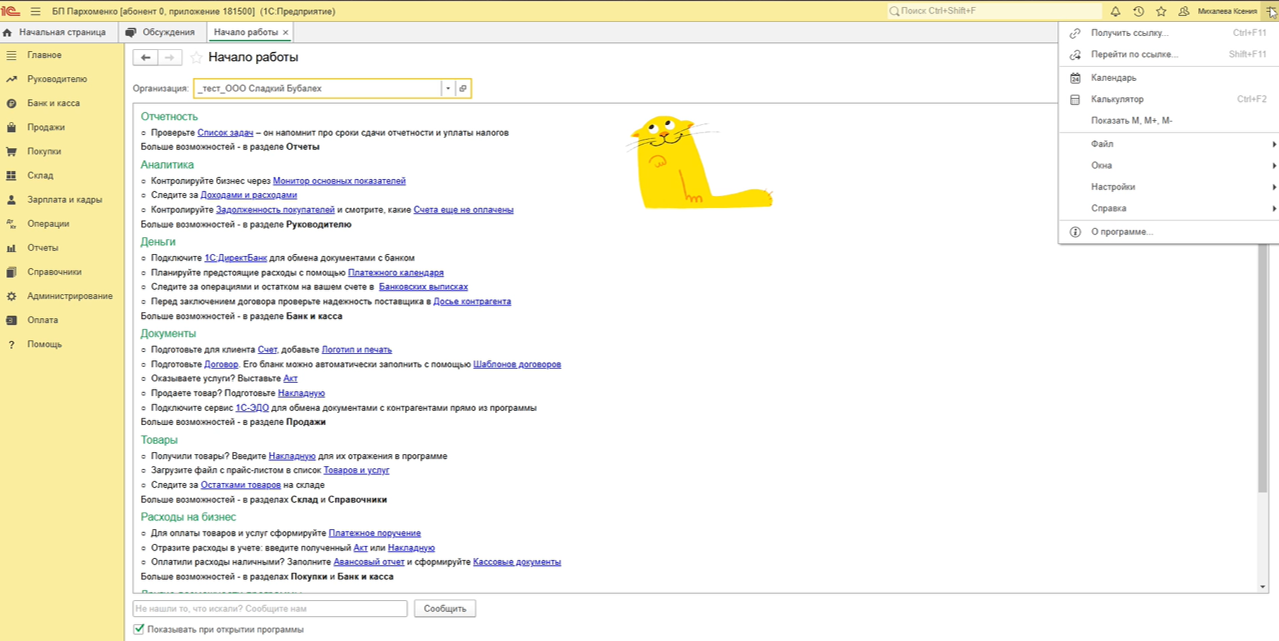Open the Авансовый отчет link
Screen dimensions: 1279x641
[369, 562]
